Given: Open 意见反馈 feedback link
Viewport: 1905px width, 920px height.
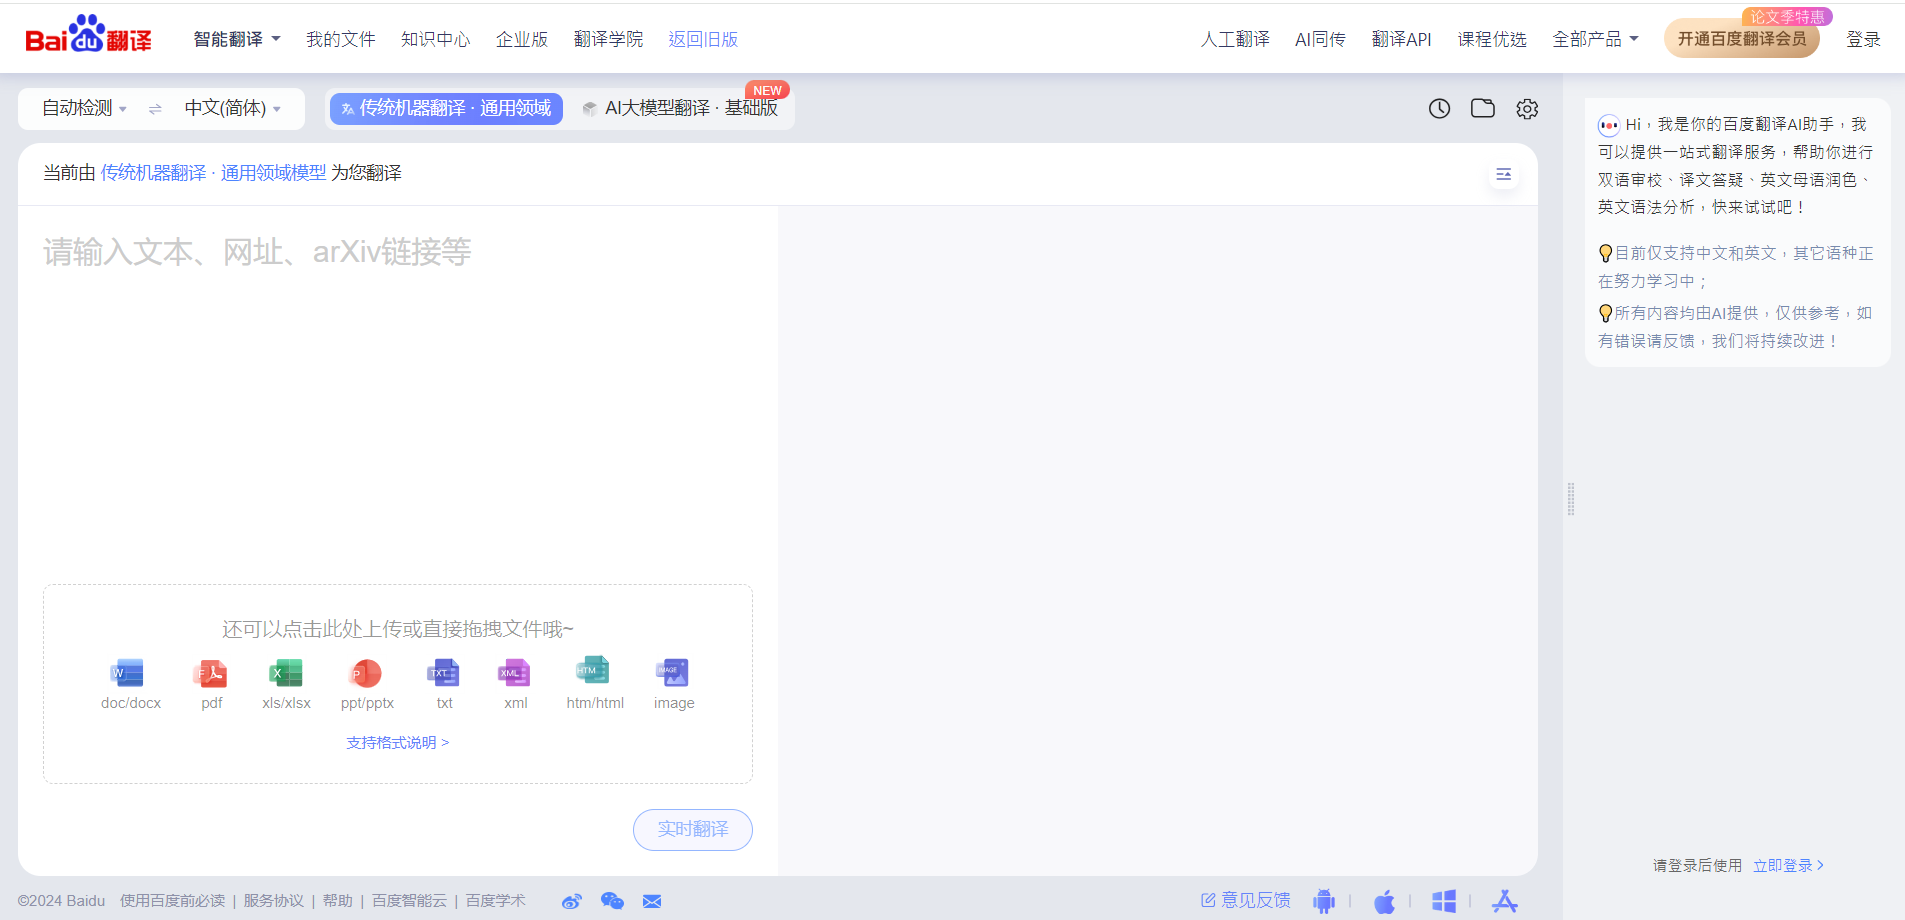Looking at the screenshot, I should pyautogui.click(x=1246, y=901).
